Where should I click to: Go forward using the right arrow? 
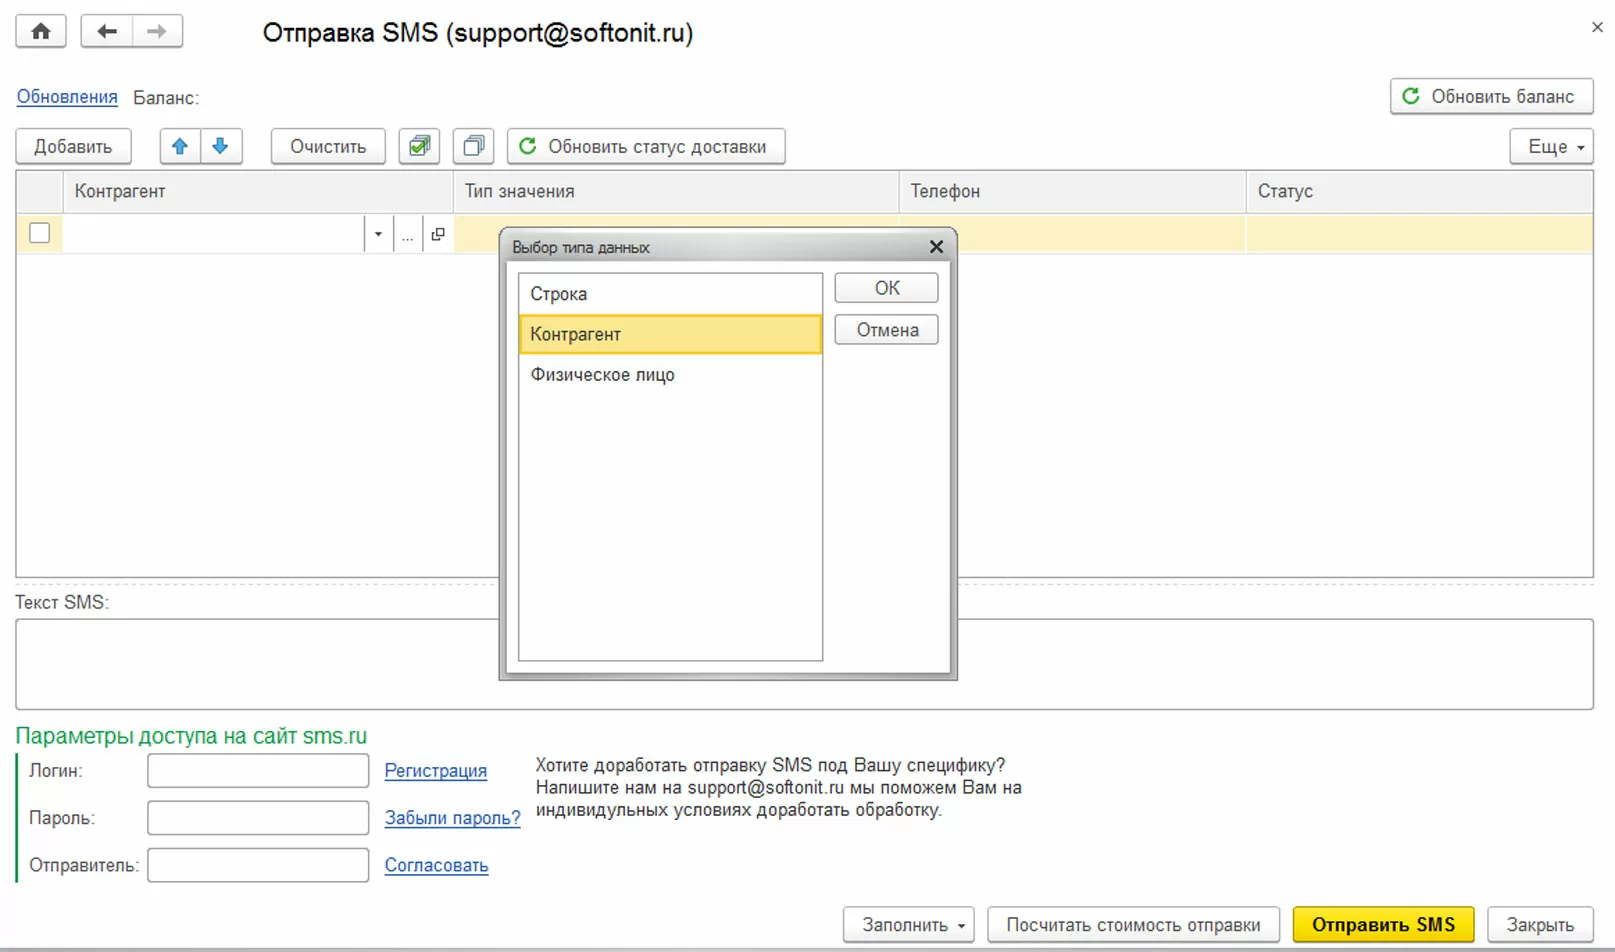[157, 31]
